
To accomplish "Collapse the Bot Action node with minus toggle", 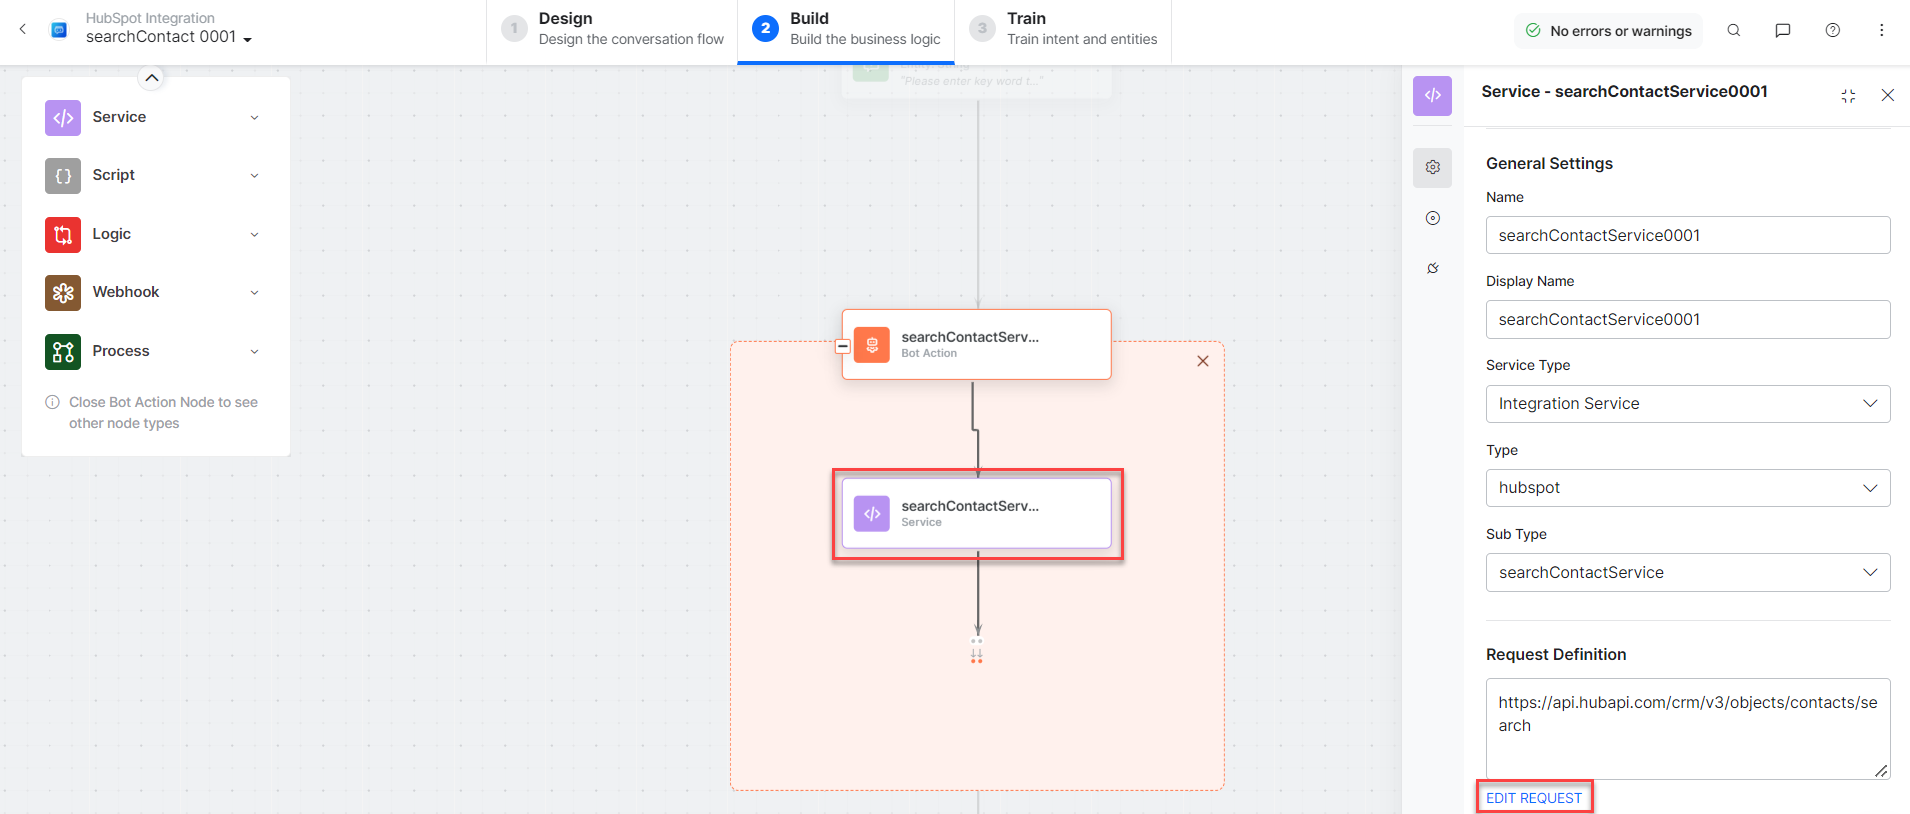I will pos(843,346).
